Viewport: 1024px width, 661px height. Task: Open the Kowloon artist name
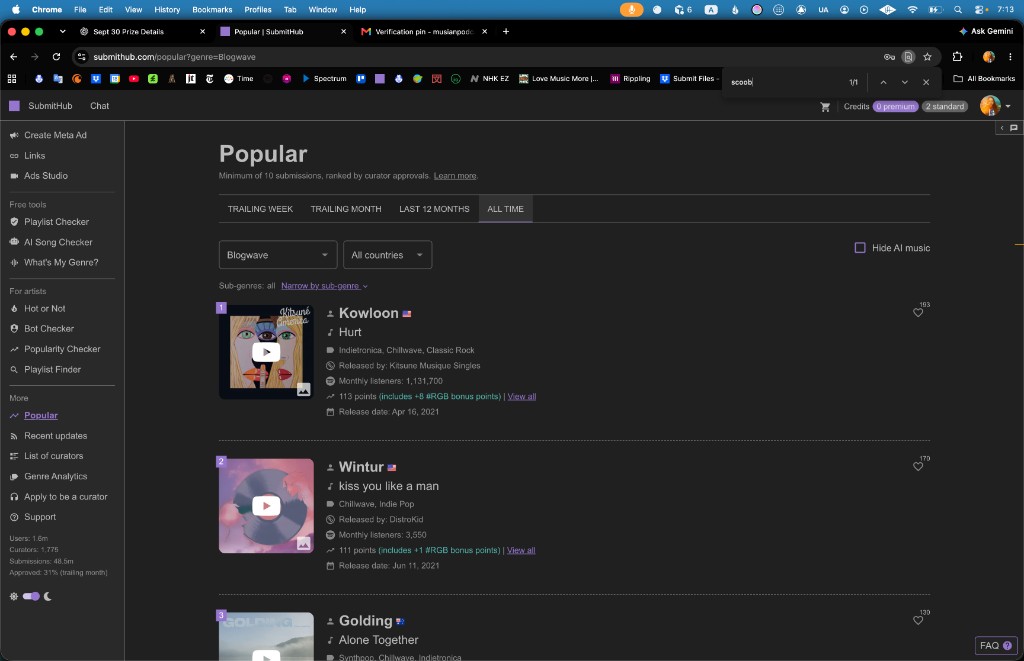pyautogui.click(x=368, y=313)
